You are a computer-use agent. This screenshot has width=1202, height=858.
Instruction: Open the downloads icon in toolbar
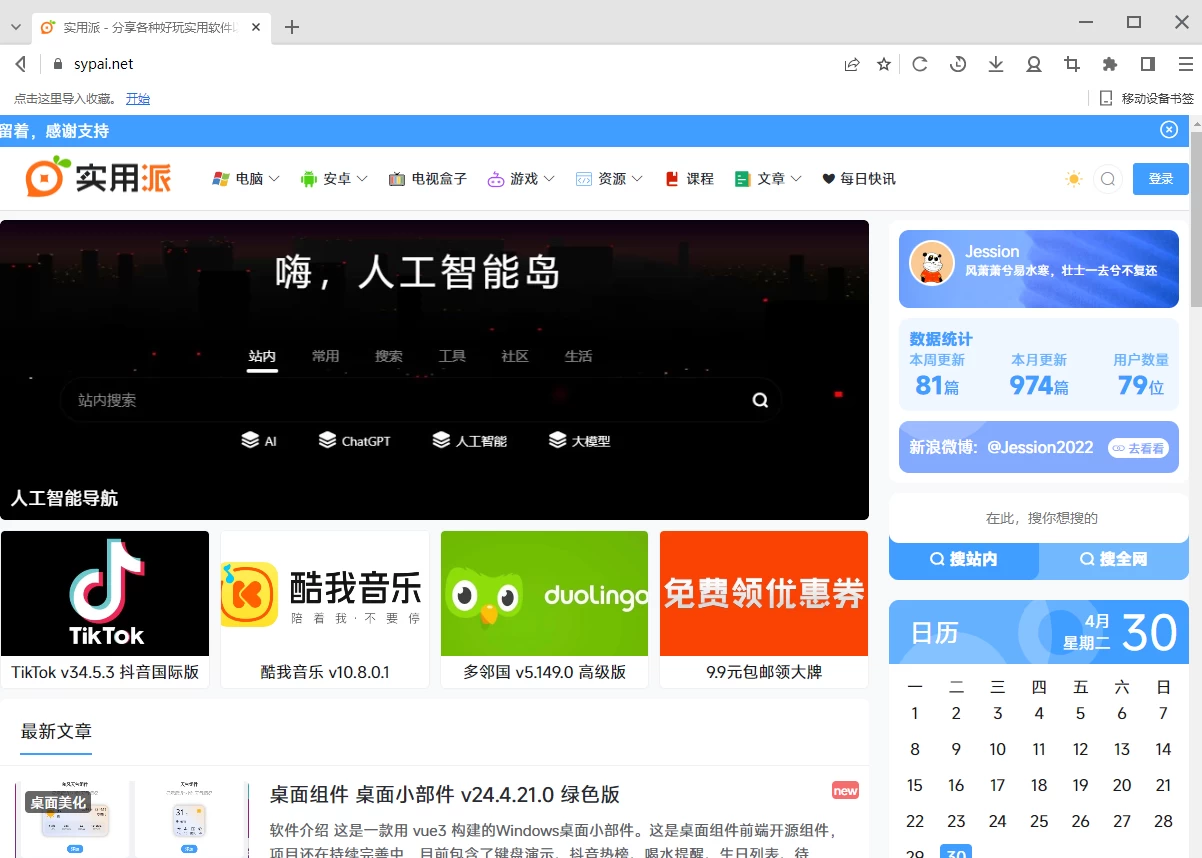coord(996,65)
